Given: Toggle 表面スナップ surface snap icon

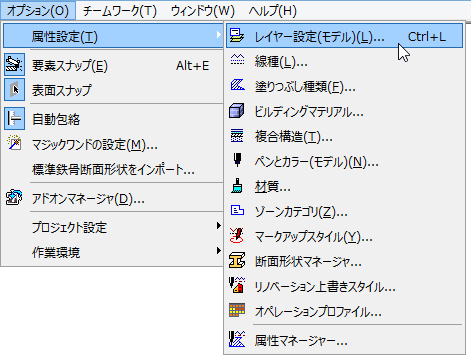Looking at the screenshot, I should pos(14,89).
